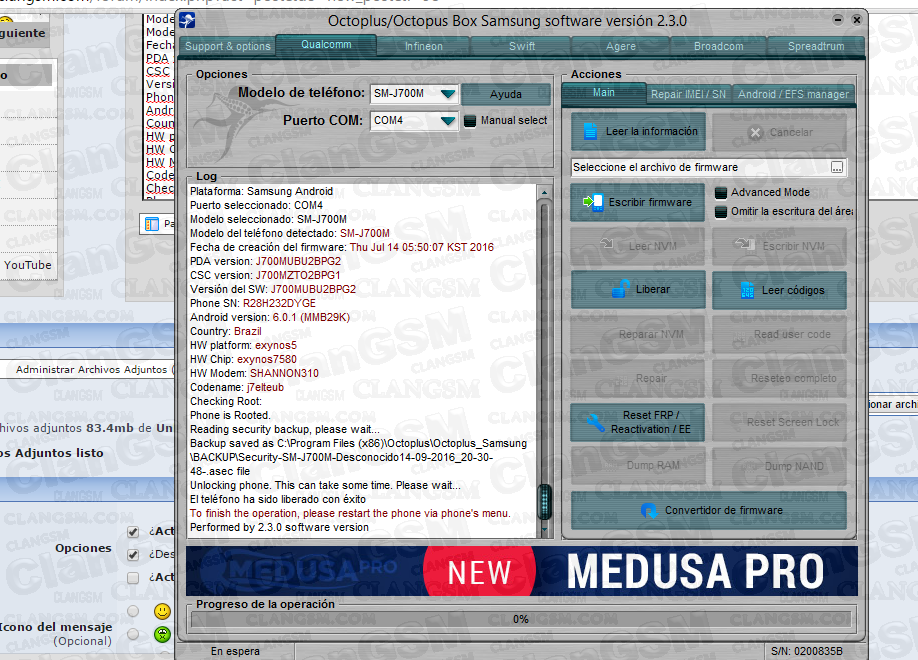Click the Reseteo completo button

click(780, 378)
